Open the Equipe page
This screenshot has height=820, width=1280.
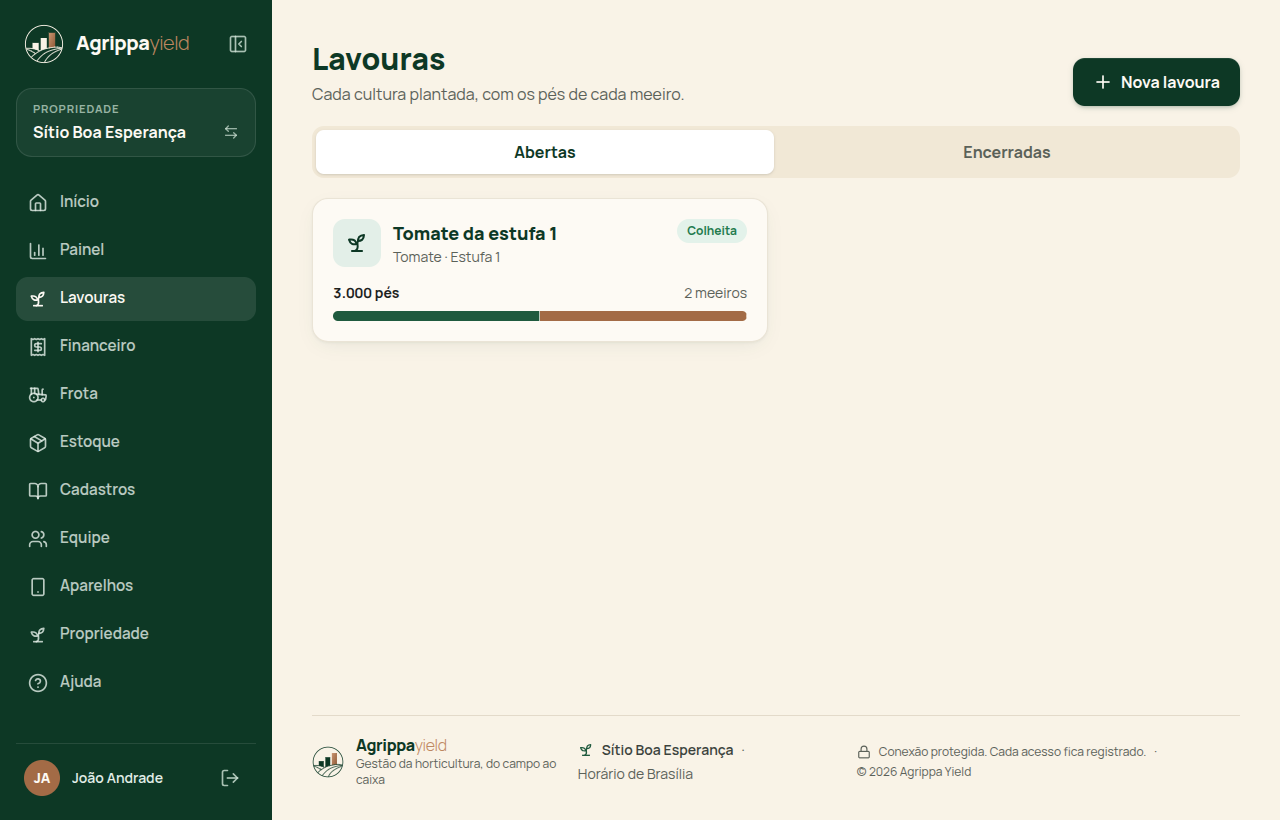pyautogui.click(x=136, y=538)
